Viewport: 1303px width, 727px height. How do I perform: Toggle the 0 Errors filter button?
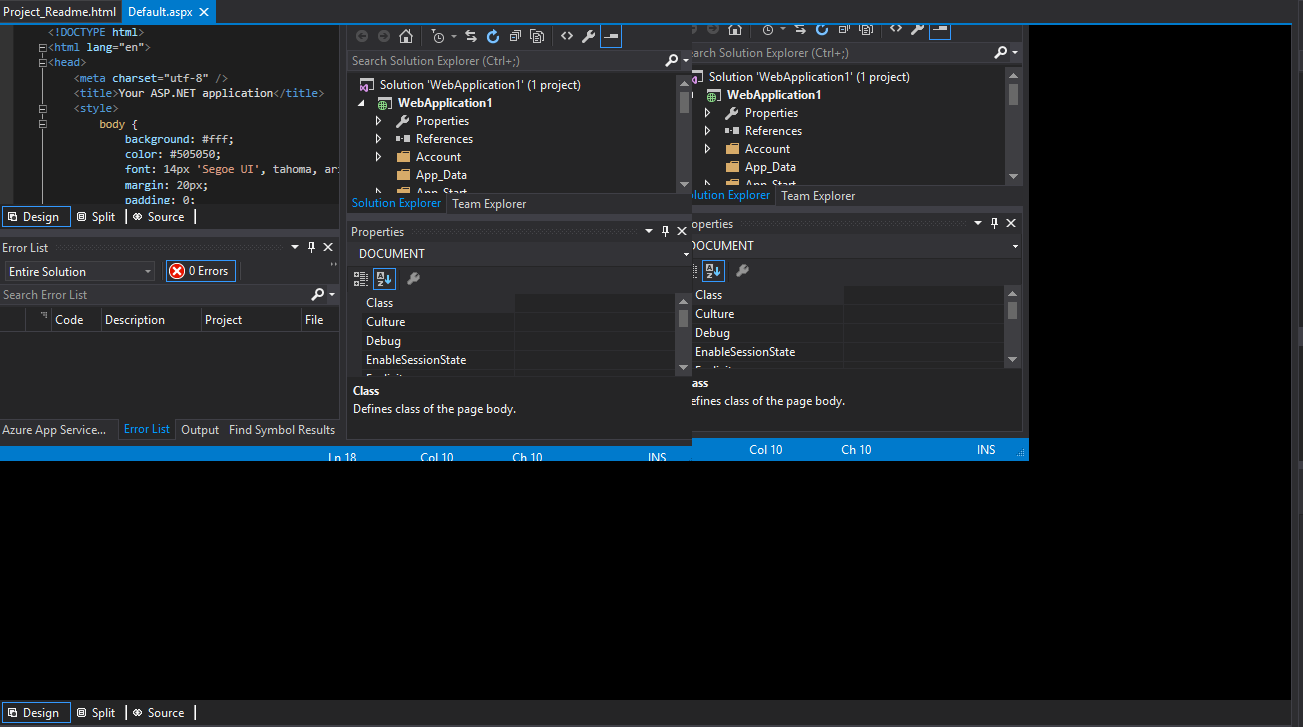[x=201, y=271]
